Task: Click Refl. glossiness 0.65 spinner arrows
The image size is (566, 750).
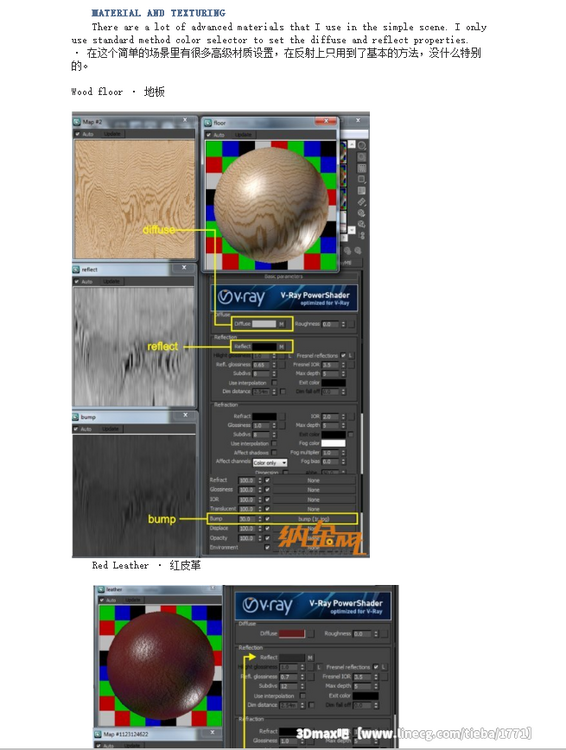Action: 274,364
